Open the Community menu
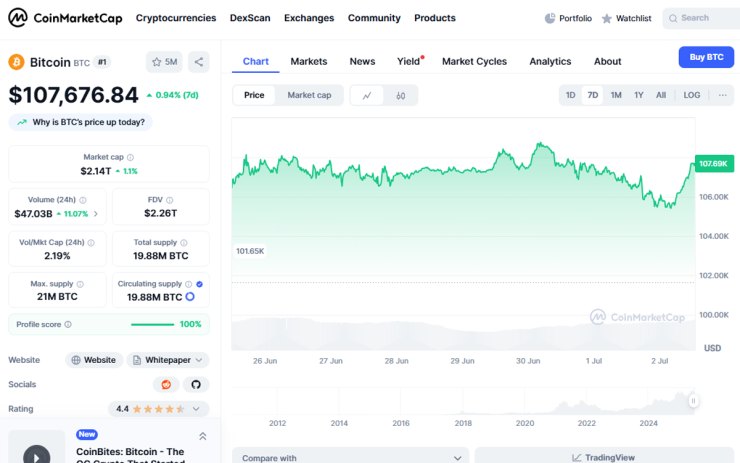 click(374, 18)
